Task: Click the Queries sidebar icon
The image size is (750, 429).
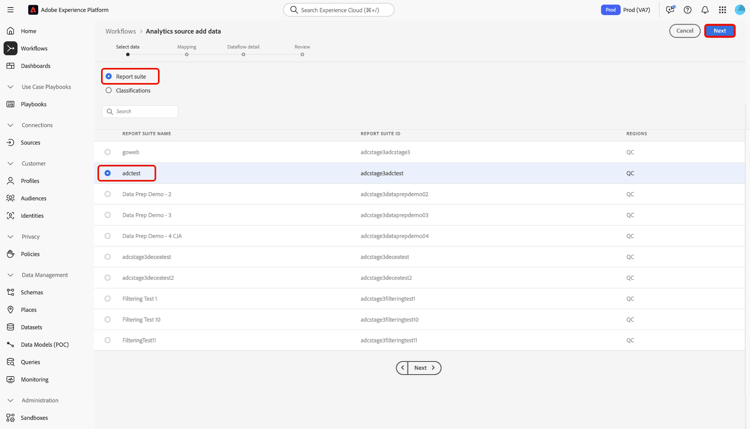Action: pyautogui.click(x=11, y=362)
